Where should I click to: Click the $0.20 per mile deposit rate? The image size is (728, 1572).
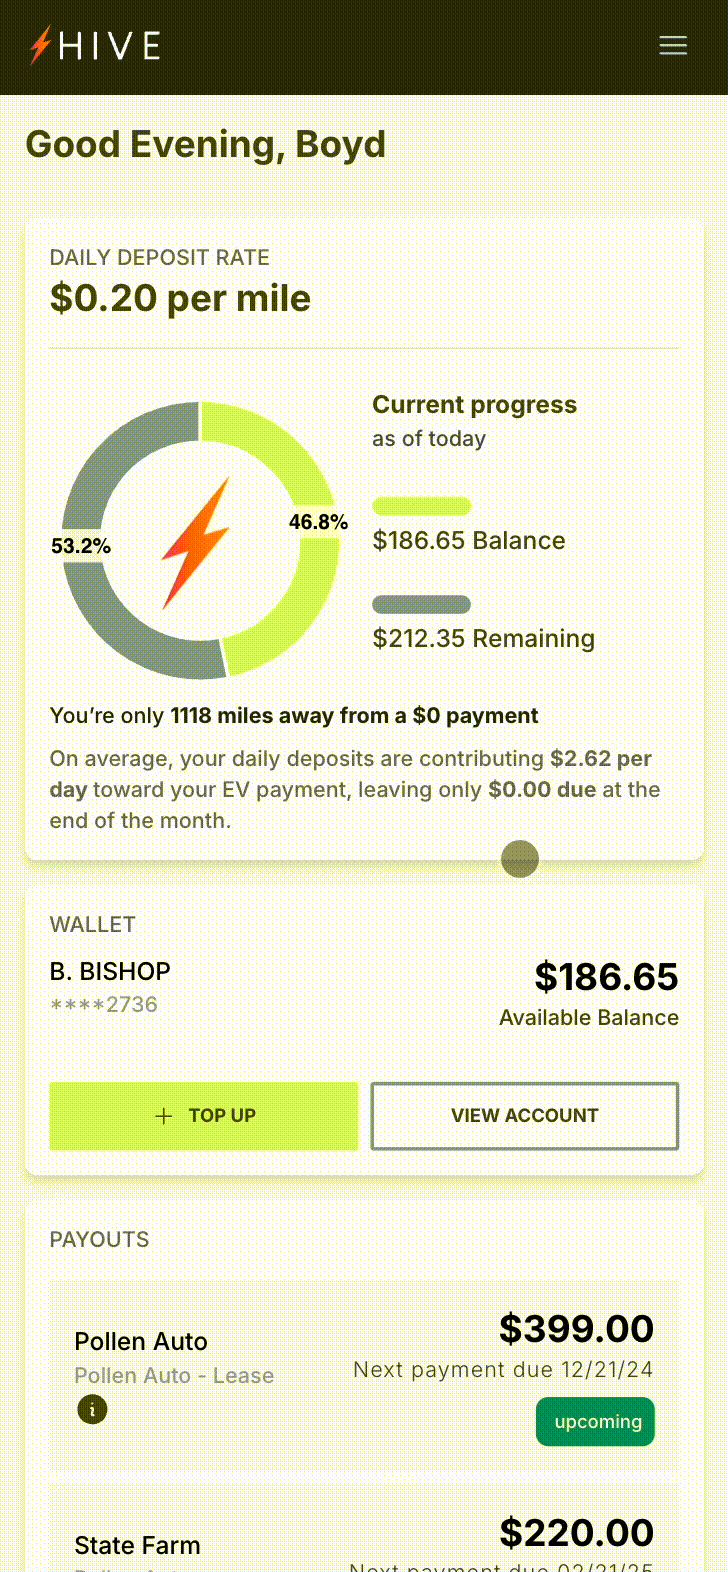[x=180, y=298]
